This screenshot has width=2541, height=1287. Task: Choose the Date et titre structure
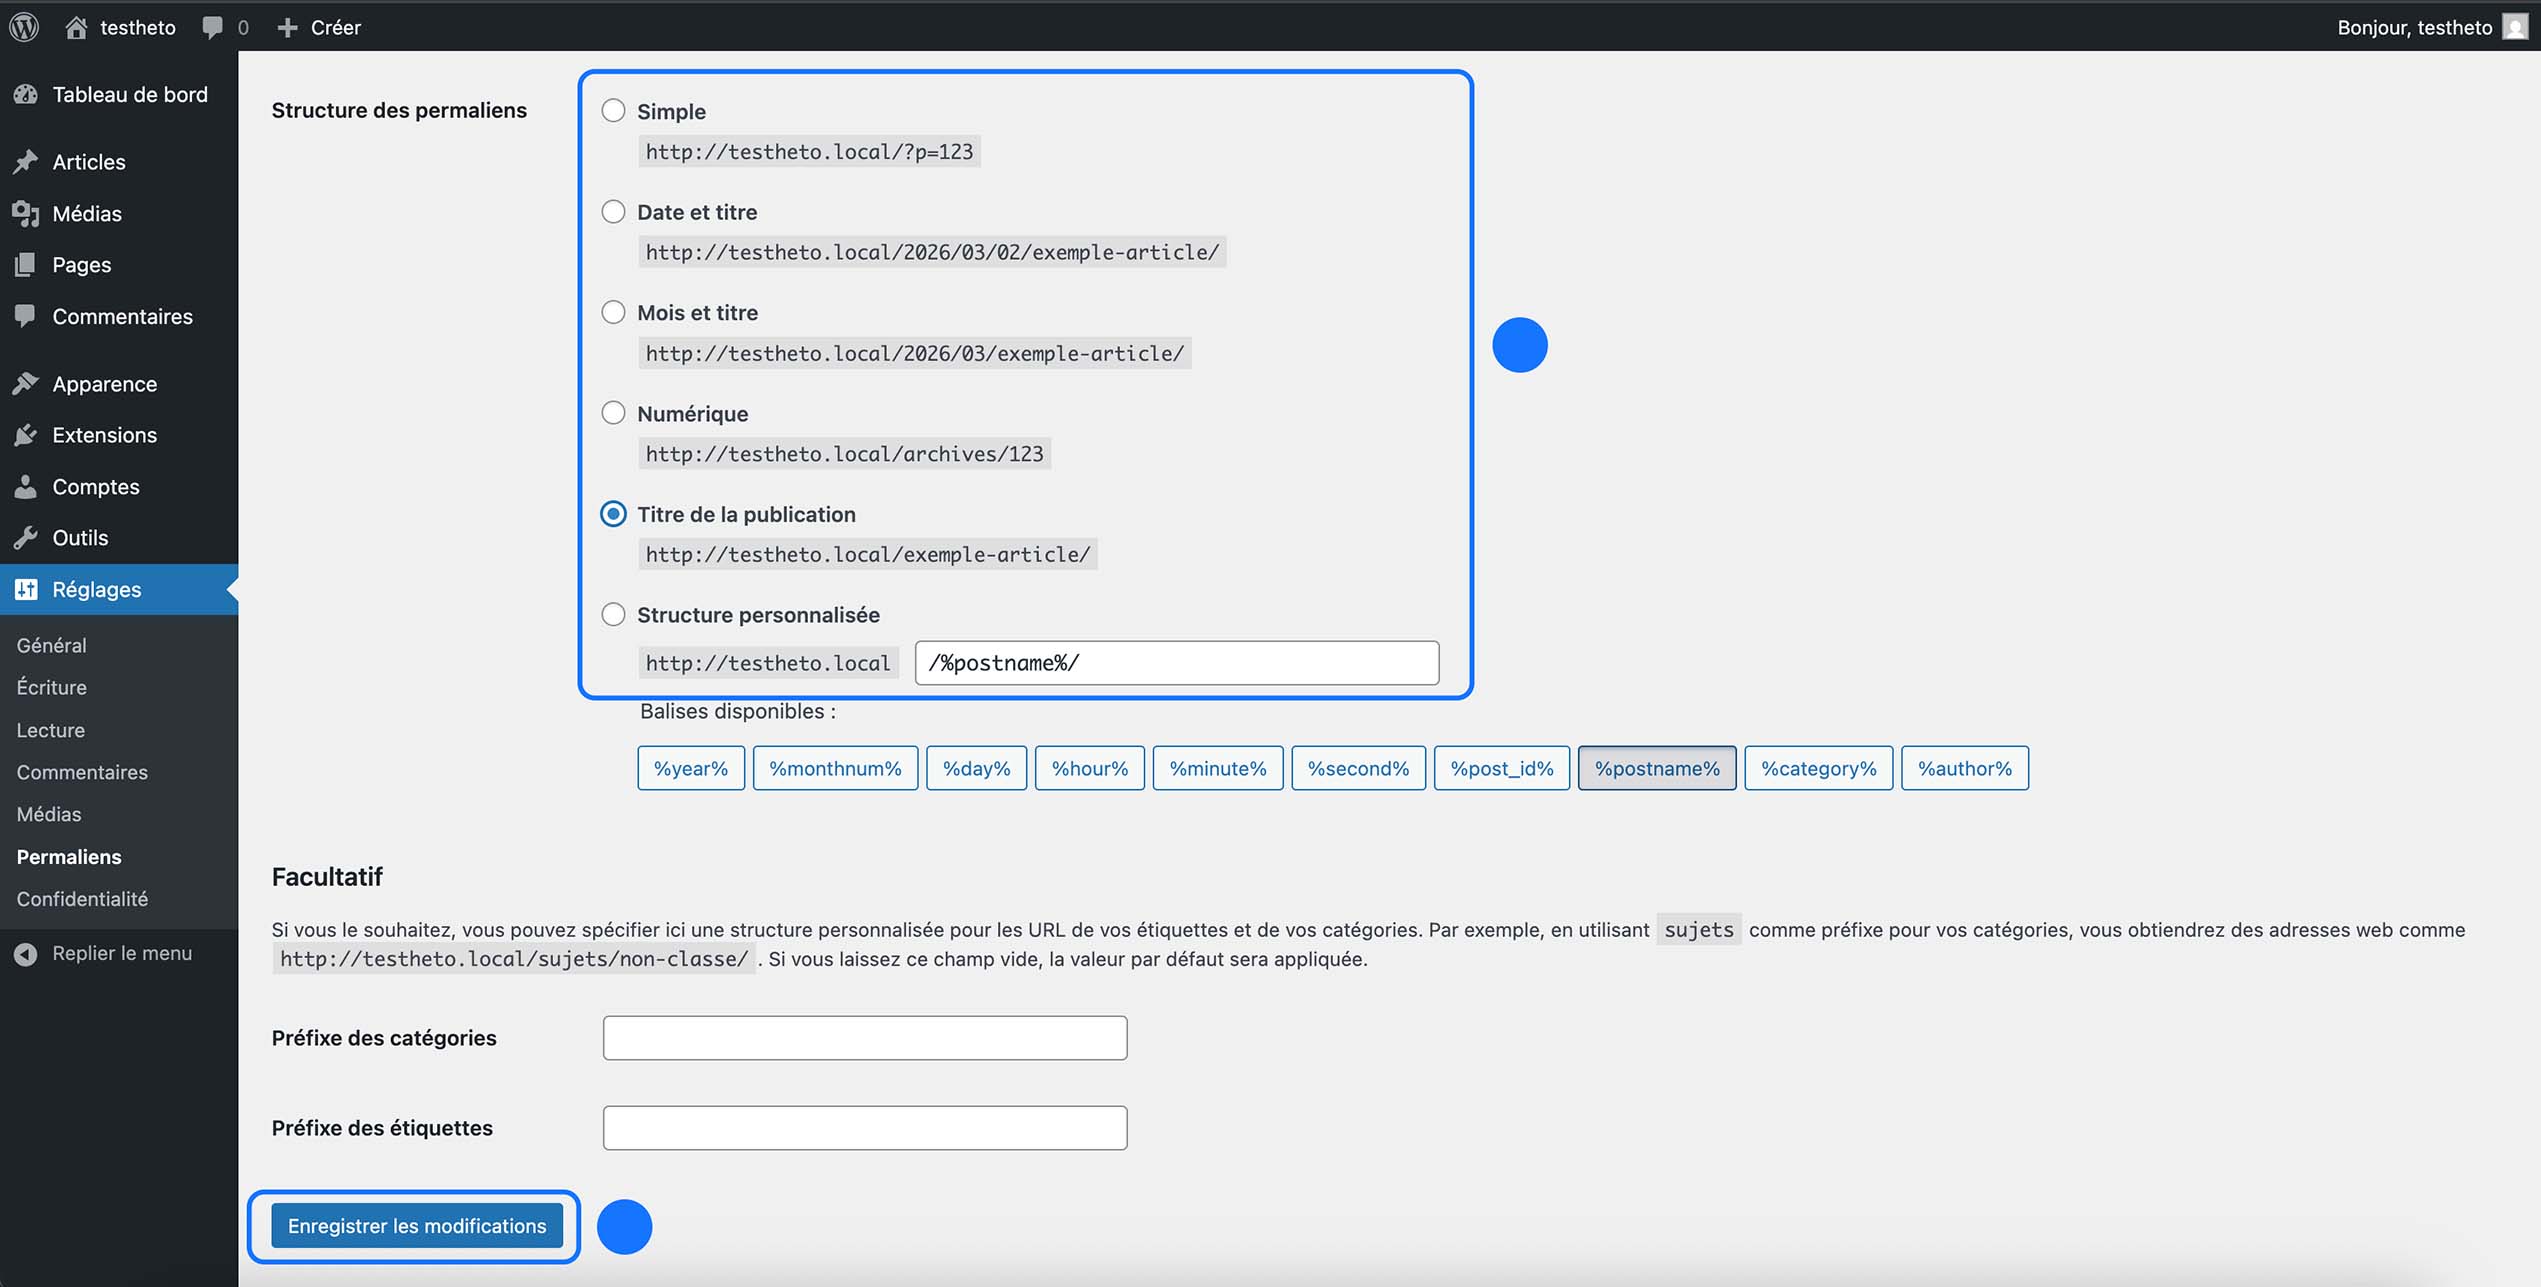point(613,211)
